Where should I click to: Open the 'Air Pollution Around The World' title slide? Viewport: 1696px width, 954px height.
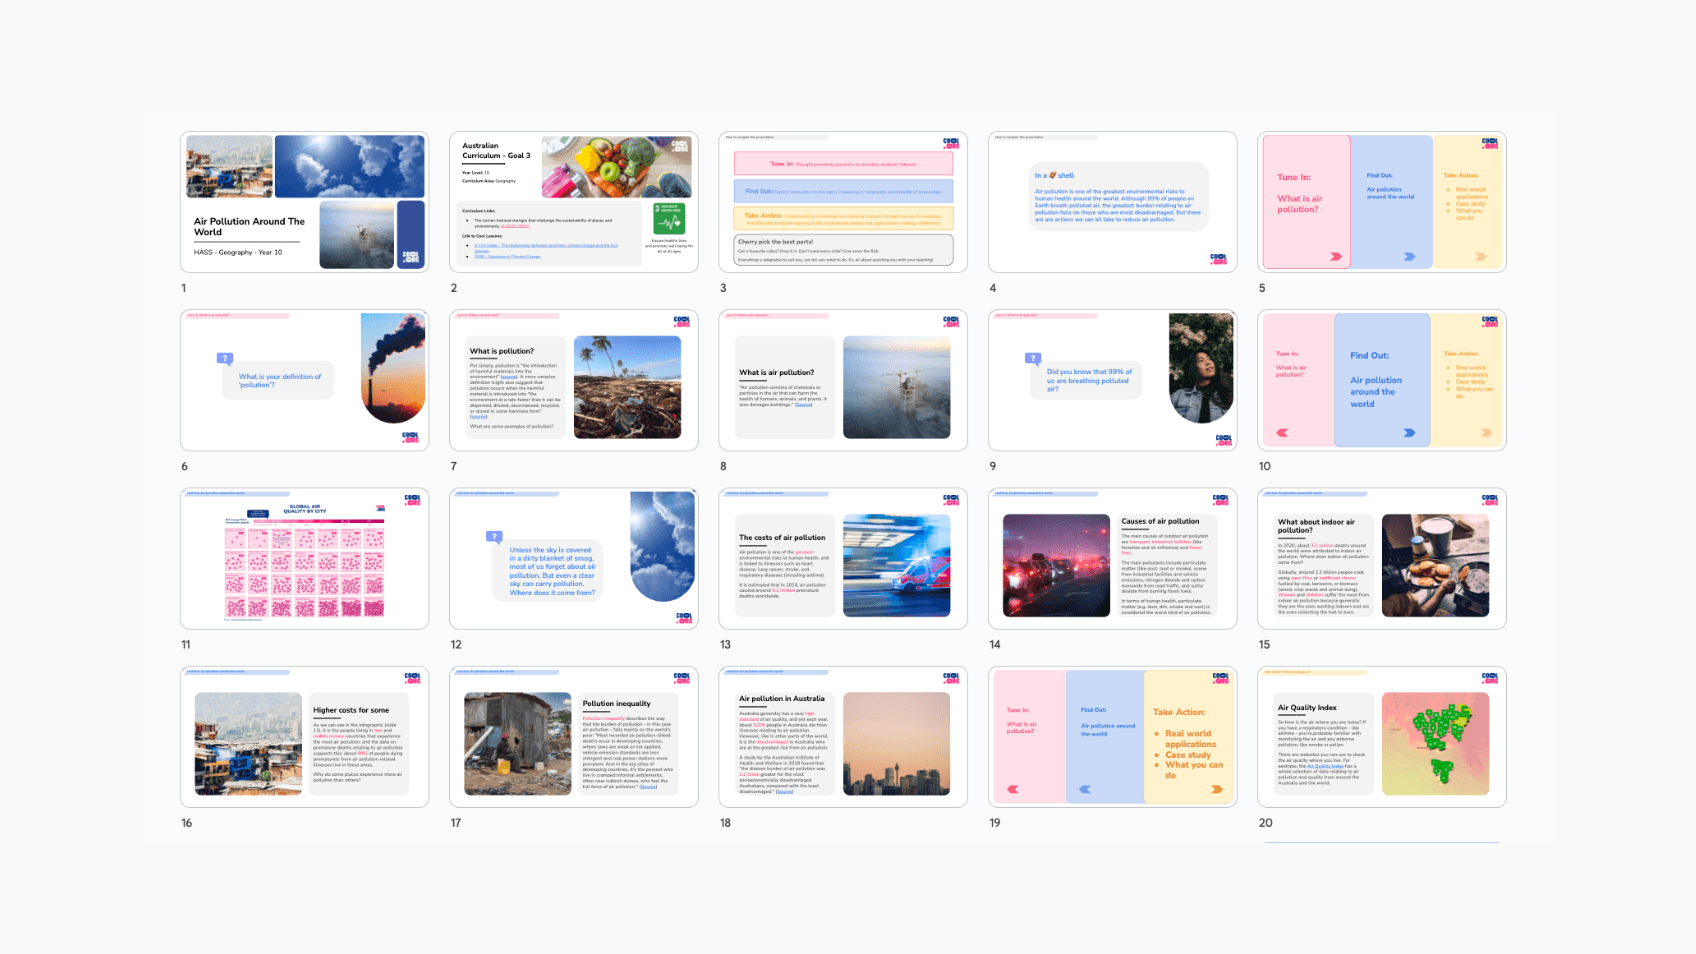point(305,202)
